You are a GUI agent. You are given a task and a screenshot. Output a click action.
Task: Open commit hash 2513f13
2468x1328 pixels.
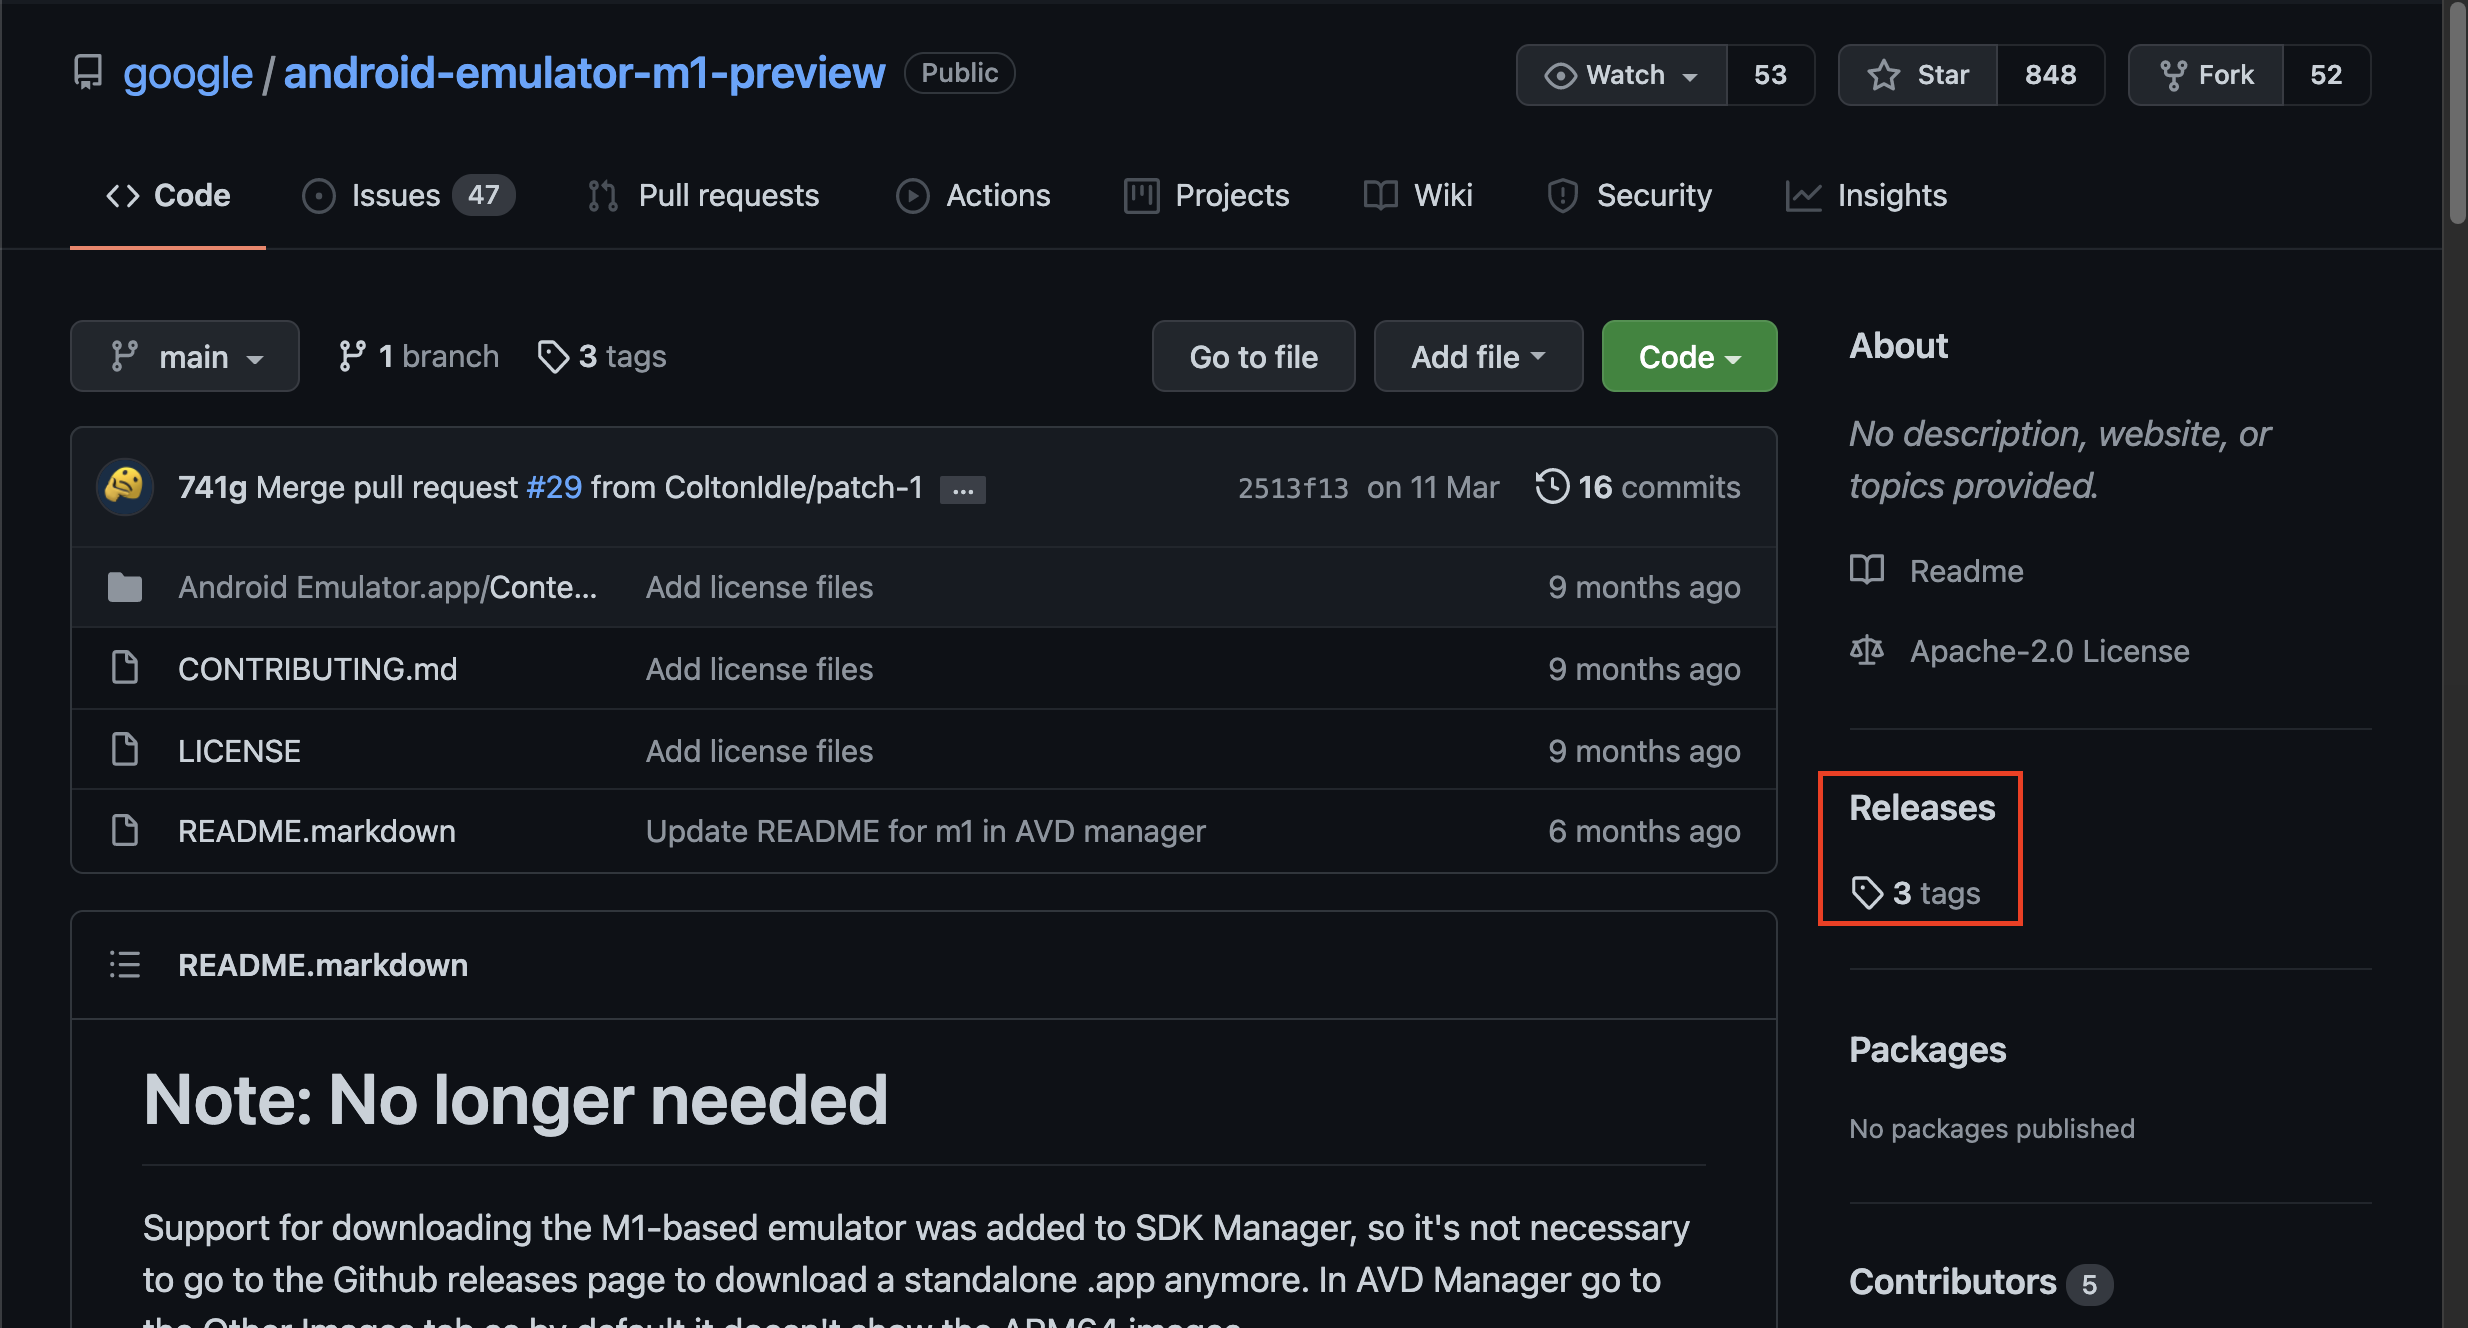[1293, 487]
